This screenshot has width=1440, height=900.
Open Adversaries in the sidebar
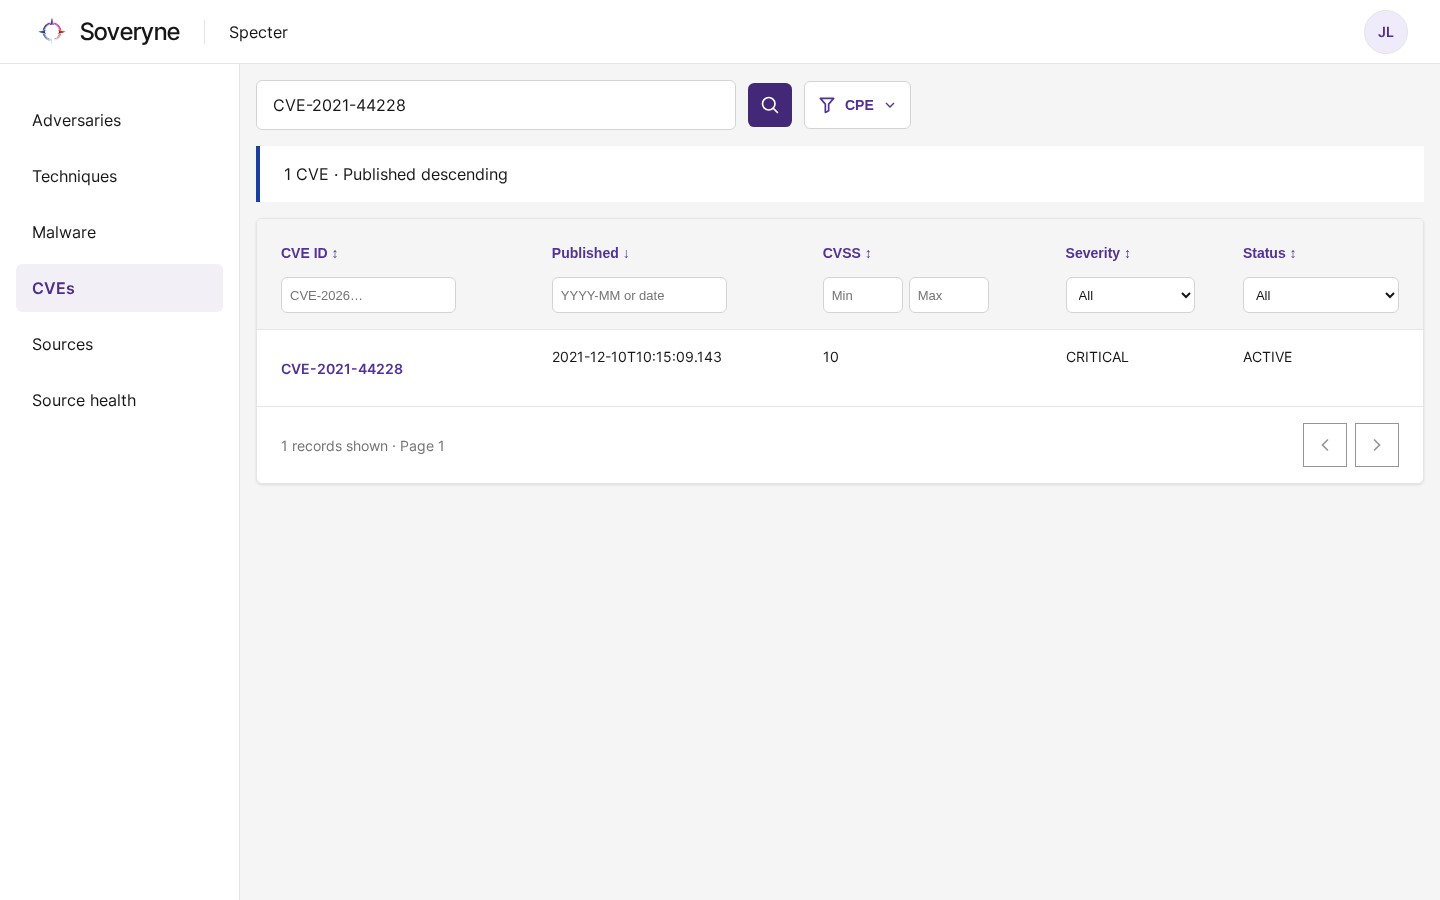(119, 120)
